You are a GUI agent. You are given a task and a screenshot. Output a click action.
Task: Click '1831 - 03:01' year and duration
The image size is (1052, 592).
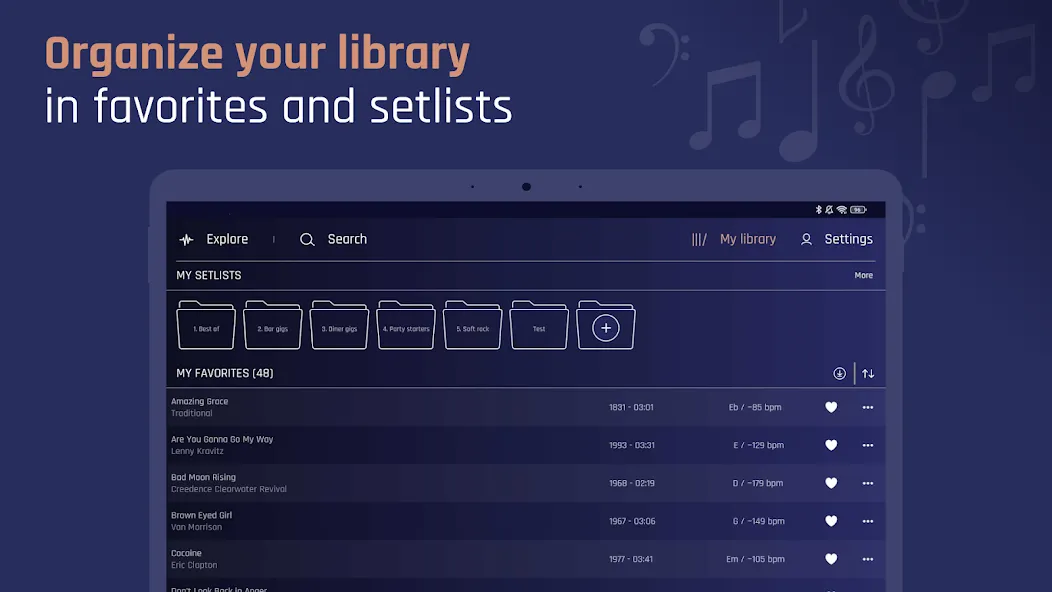pyautogui.click(x=631, y=407)
